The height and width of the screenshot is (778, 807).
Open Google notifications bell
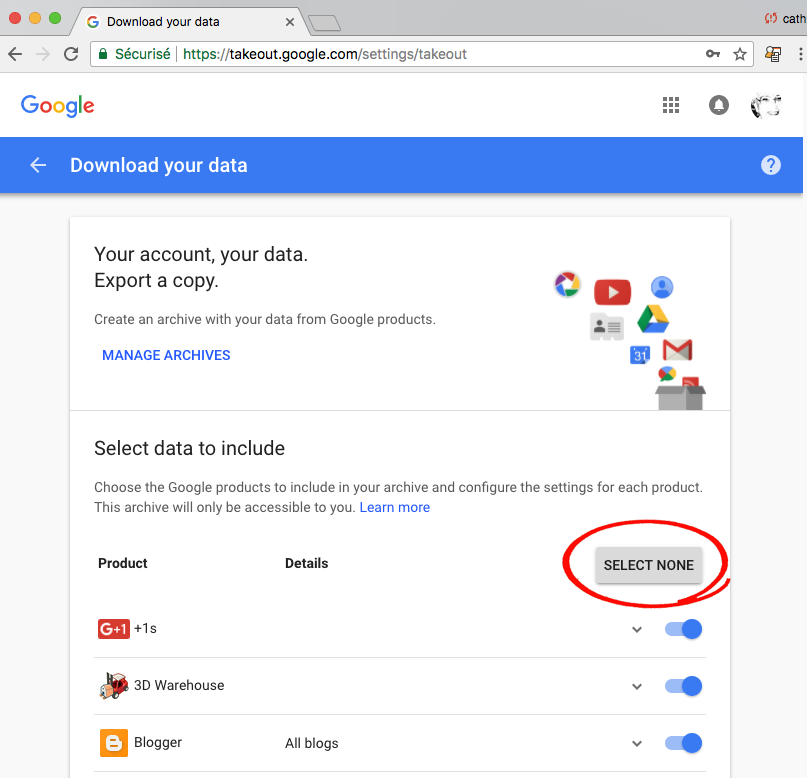[x=718, y=105]
